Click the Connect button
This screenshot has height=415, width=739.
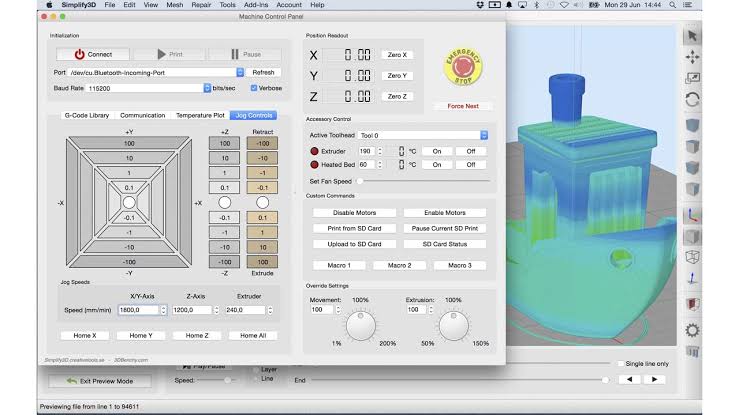(93, 55)
